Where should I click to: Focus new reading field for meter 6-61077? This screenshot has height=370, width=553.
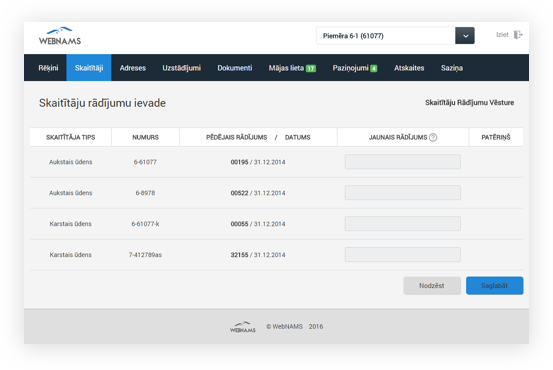pyautogui.click(x=403, y=162)
